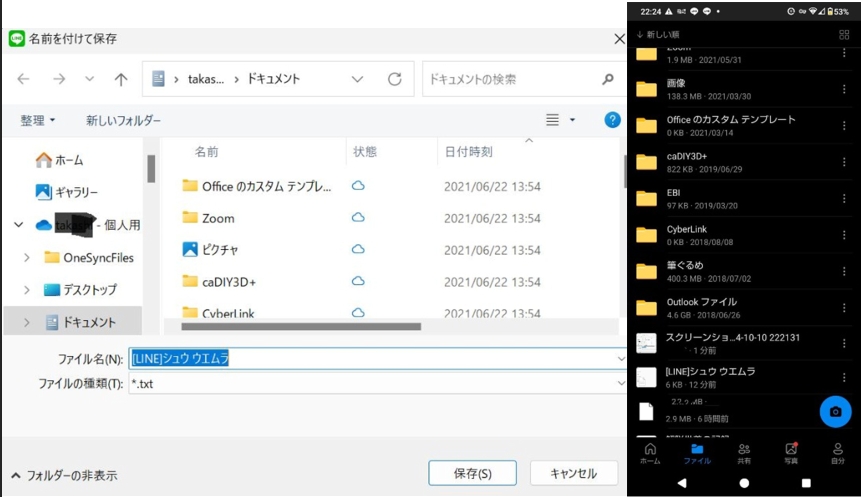Switch to 共有 tab on phone
Viewport: 861px width, 497px height.
pos(744,454)
